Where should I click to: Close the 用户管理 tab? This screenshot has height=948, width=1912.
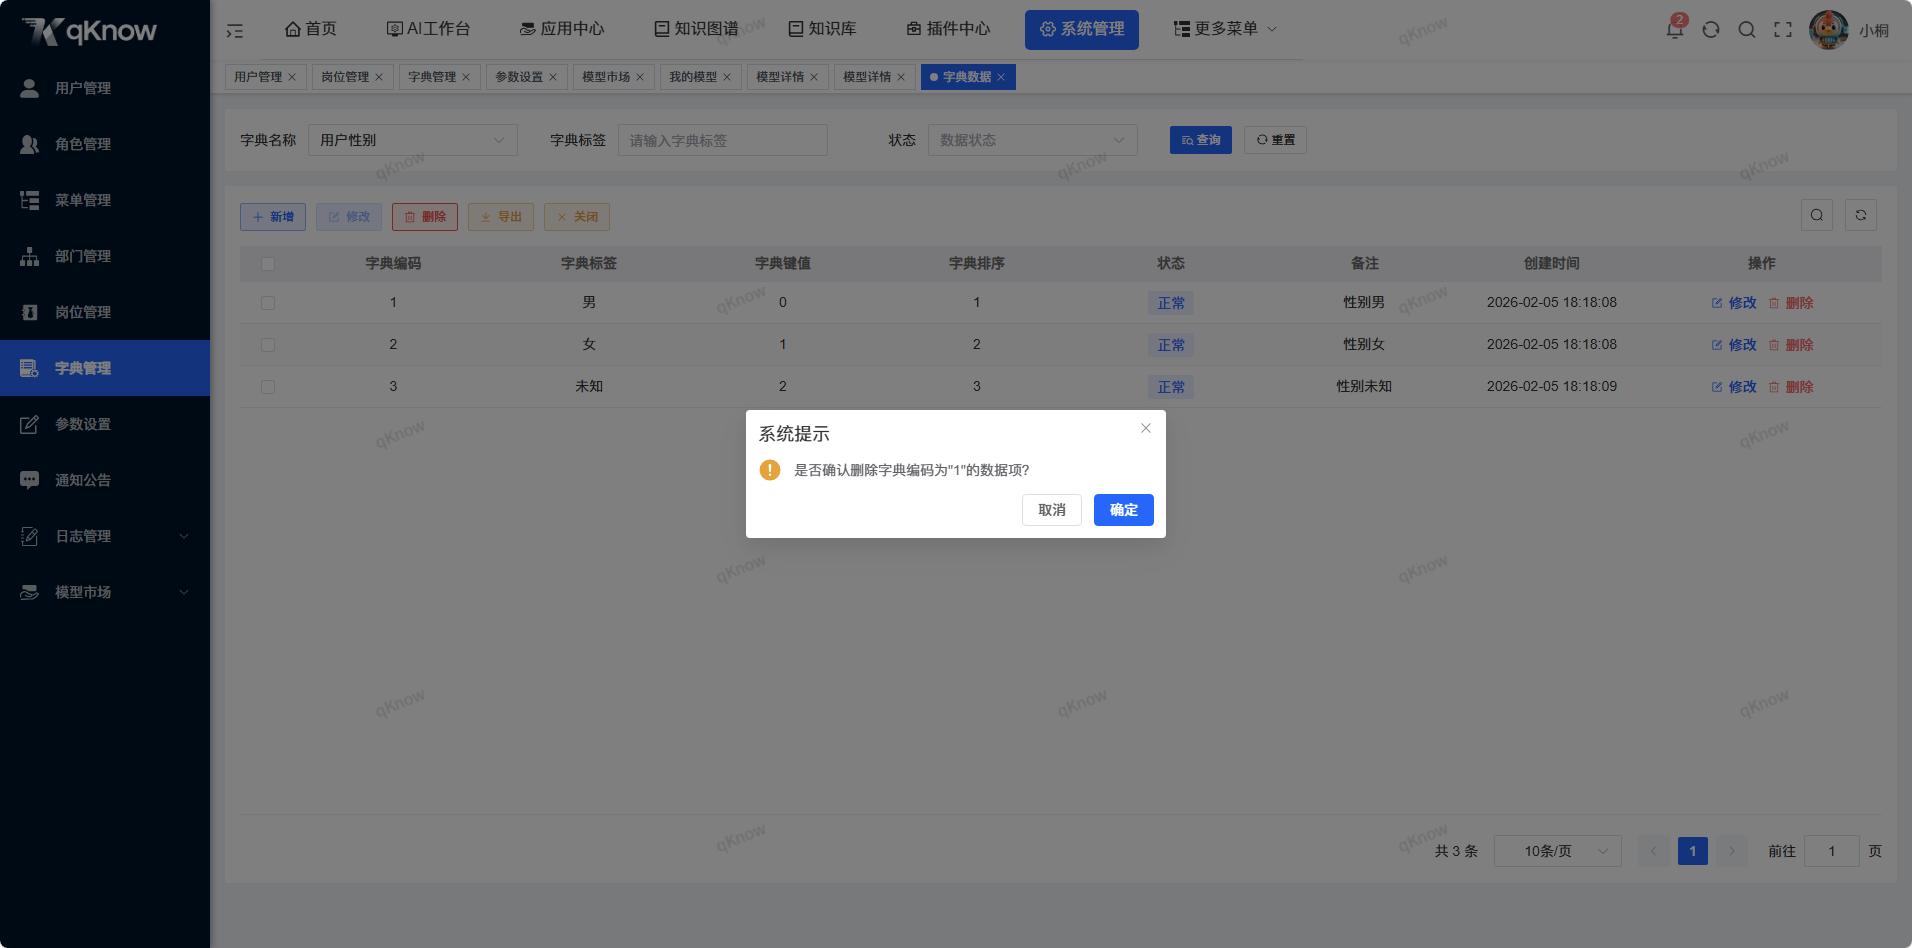pos(292,77)
